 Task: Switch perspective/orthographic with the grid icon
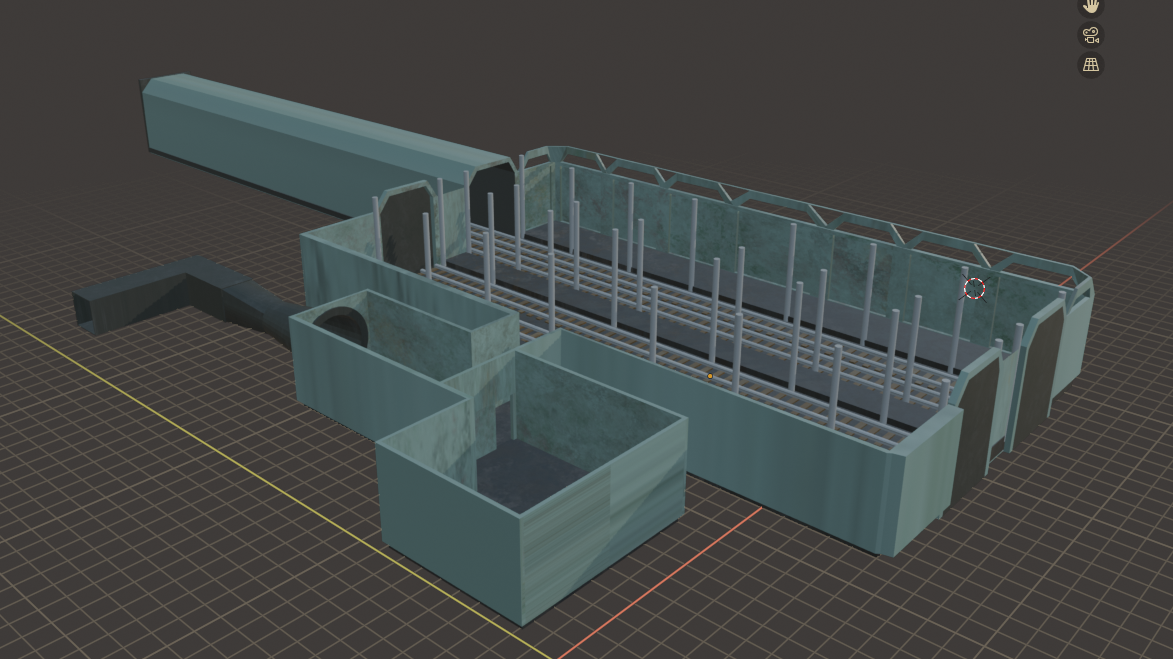(x=1091, y=65)
